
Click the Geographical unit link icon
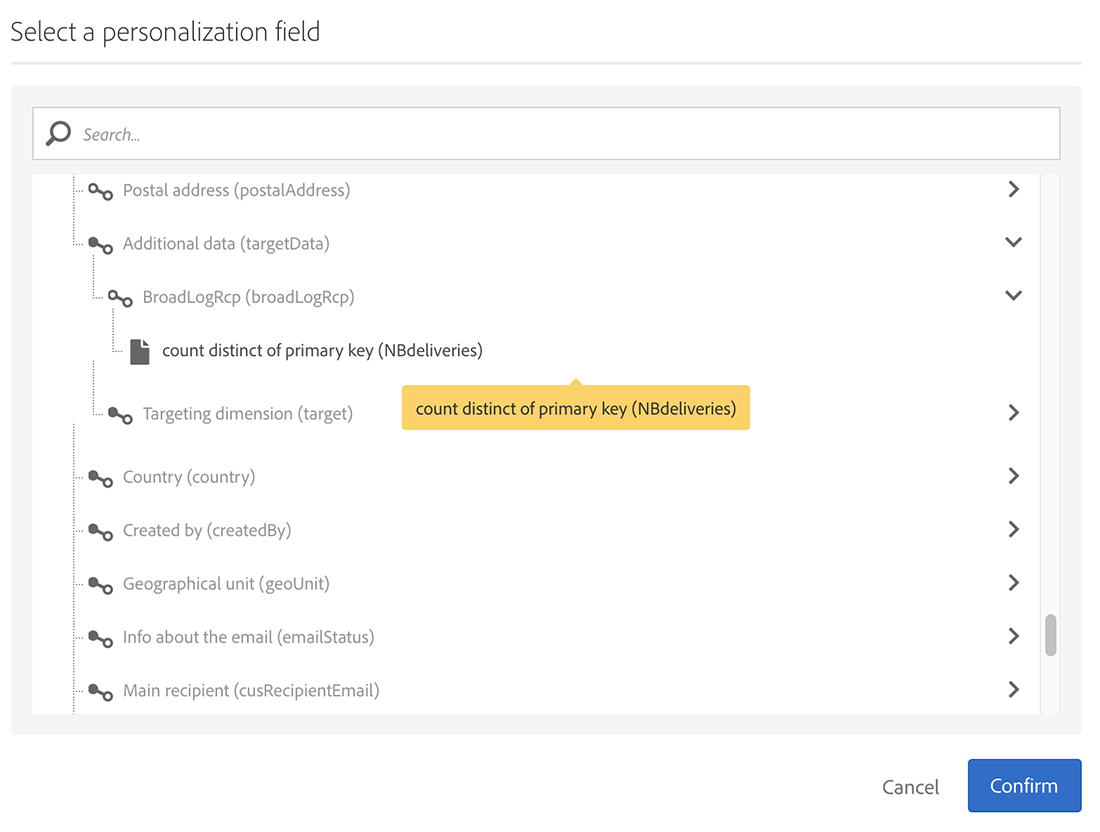pos(100,584)
